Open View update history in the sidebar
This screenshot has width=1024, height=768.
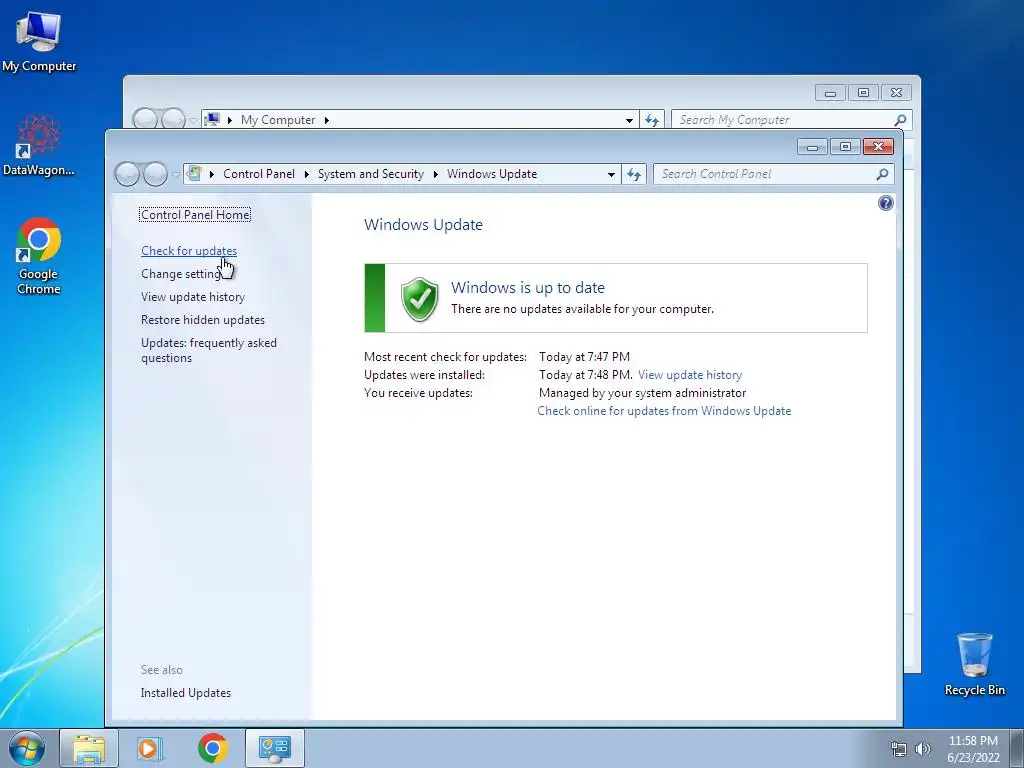[193, 296]
